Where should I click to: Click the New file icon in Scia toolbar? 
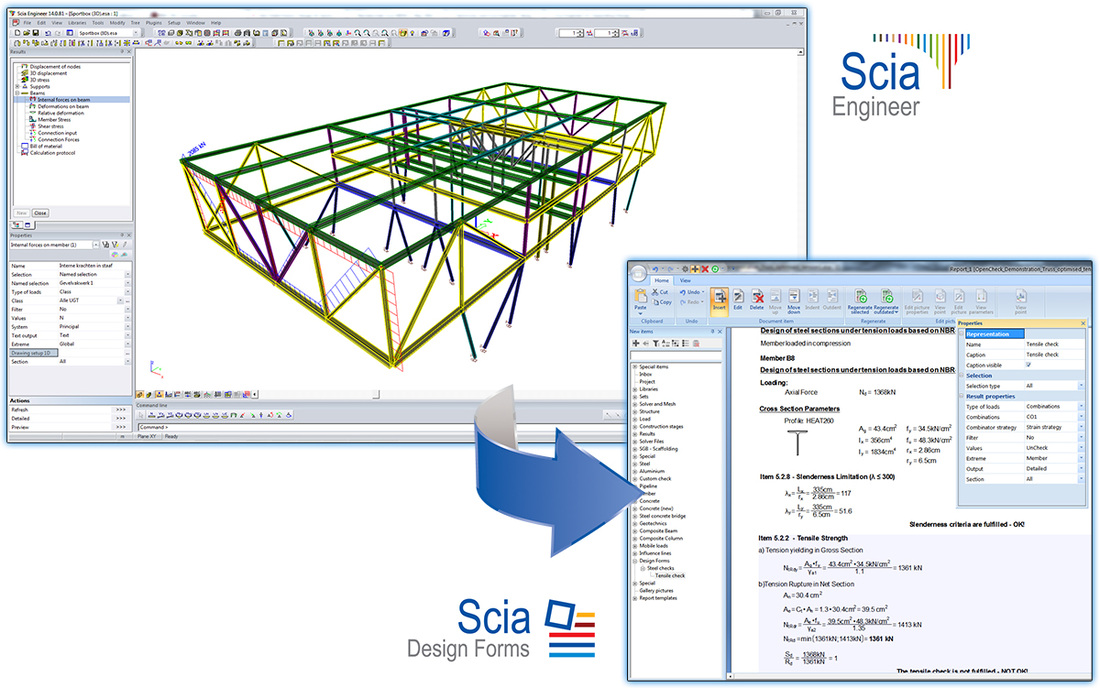click(18, 33)
